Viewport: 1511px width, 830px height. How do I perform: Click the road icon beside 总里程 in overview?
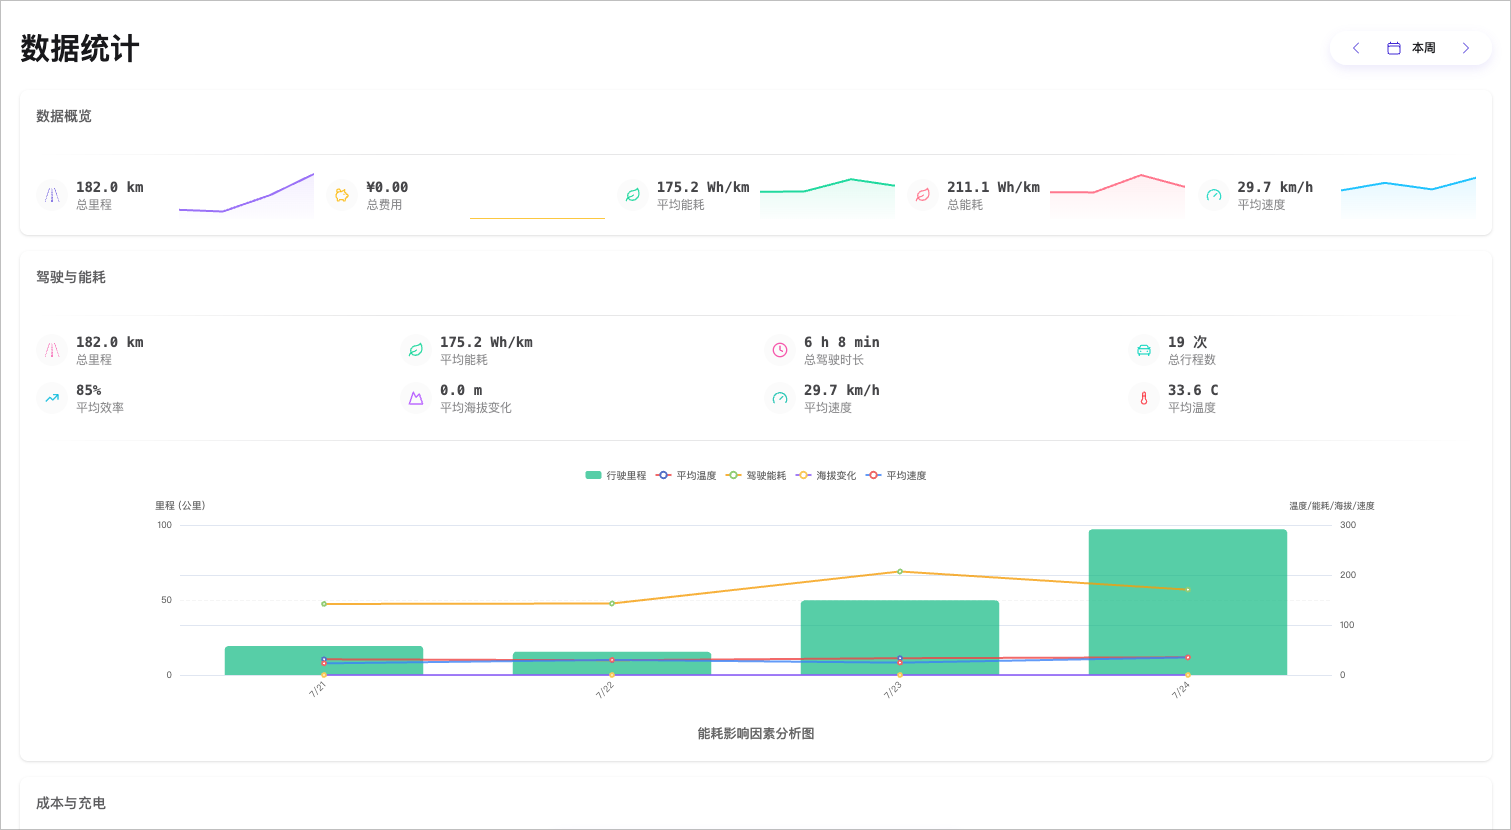[52, 195]
